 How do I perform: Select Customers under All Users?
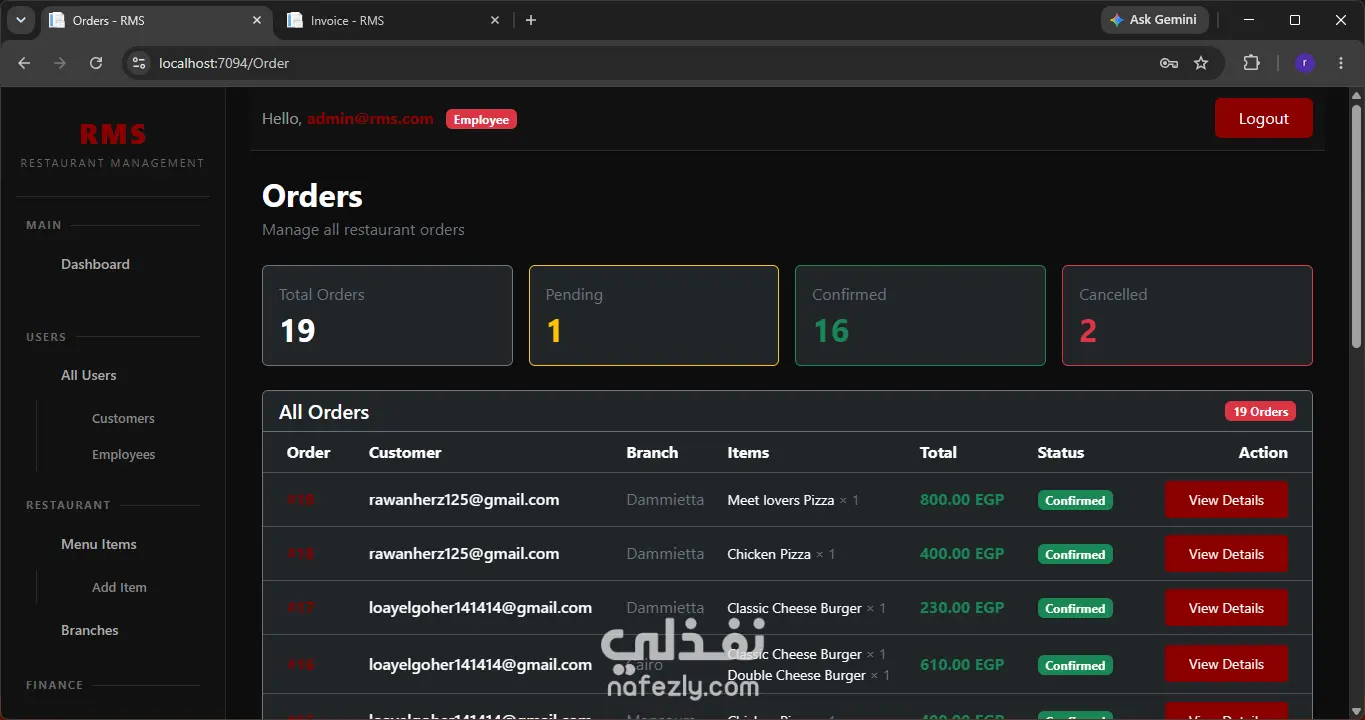click(x=123, y=418)
